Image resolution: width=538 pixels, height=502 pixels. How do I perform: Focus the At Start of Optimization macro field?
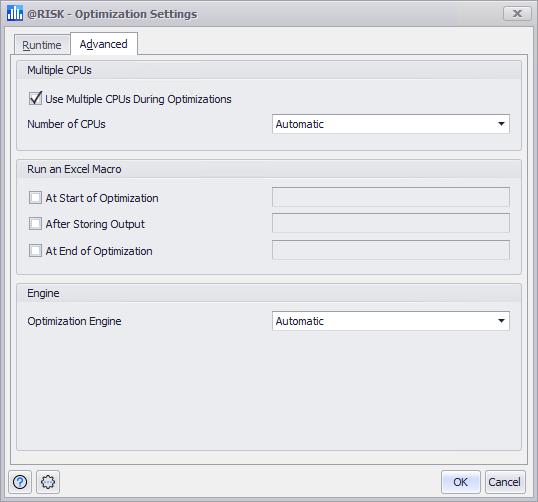(x=391, y=197)
